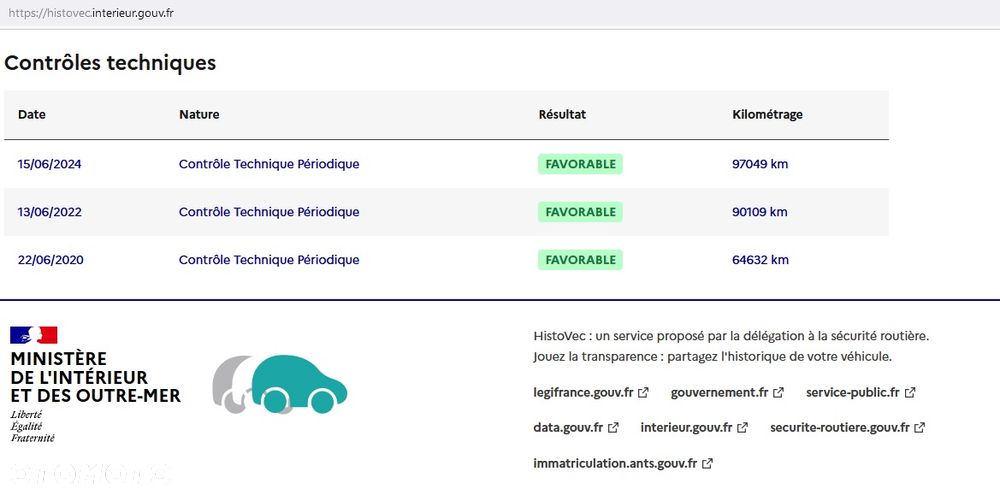This screenshot has height=494, width=1000.
Task: Click the Contrôles techniques heading
Action: coord(110,63)
